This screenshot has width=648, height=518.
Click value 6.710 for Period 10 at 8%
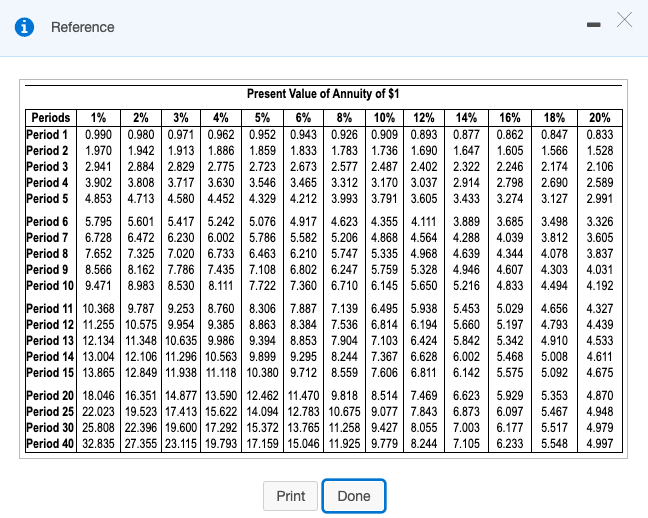pos(344,286)
